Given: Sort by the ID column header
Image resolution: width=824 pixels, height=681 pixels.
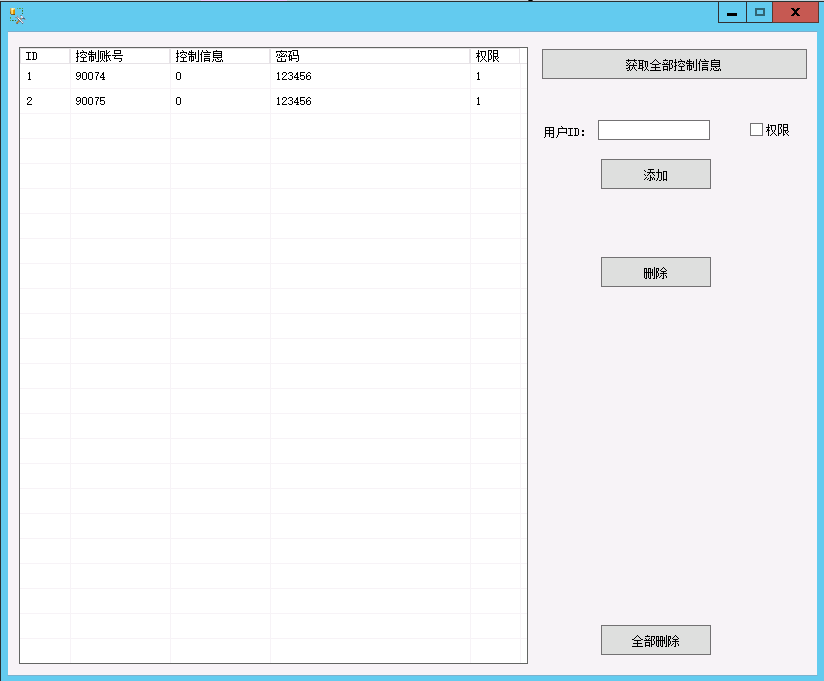Looking at the screenshot, I should pos(45,56).
